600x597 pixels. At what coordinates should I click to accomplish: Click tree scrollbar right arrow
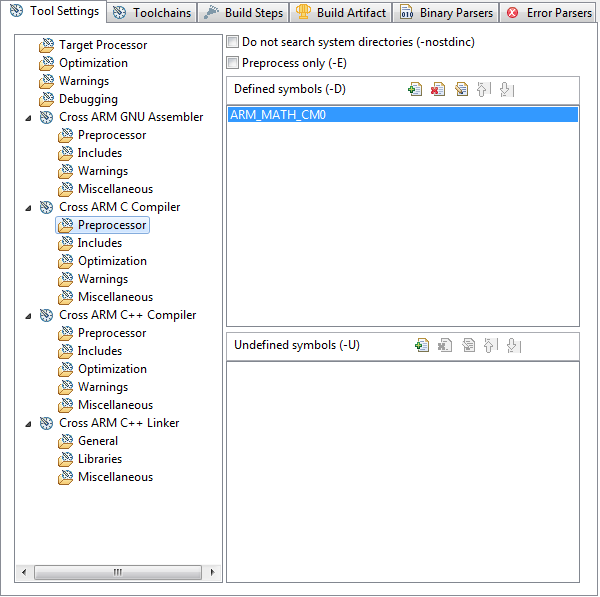(x=212, y=573)
